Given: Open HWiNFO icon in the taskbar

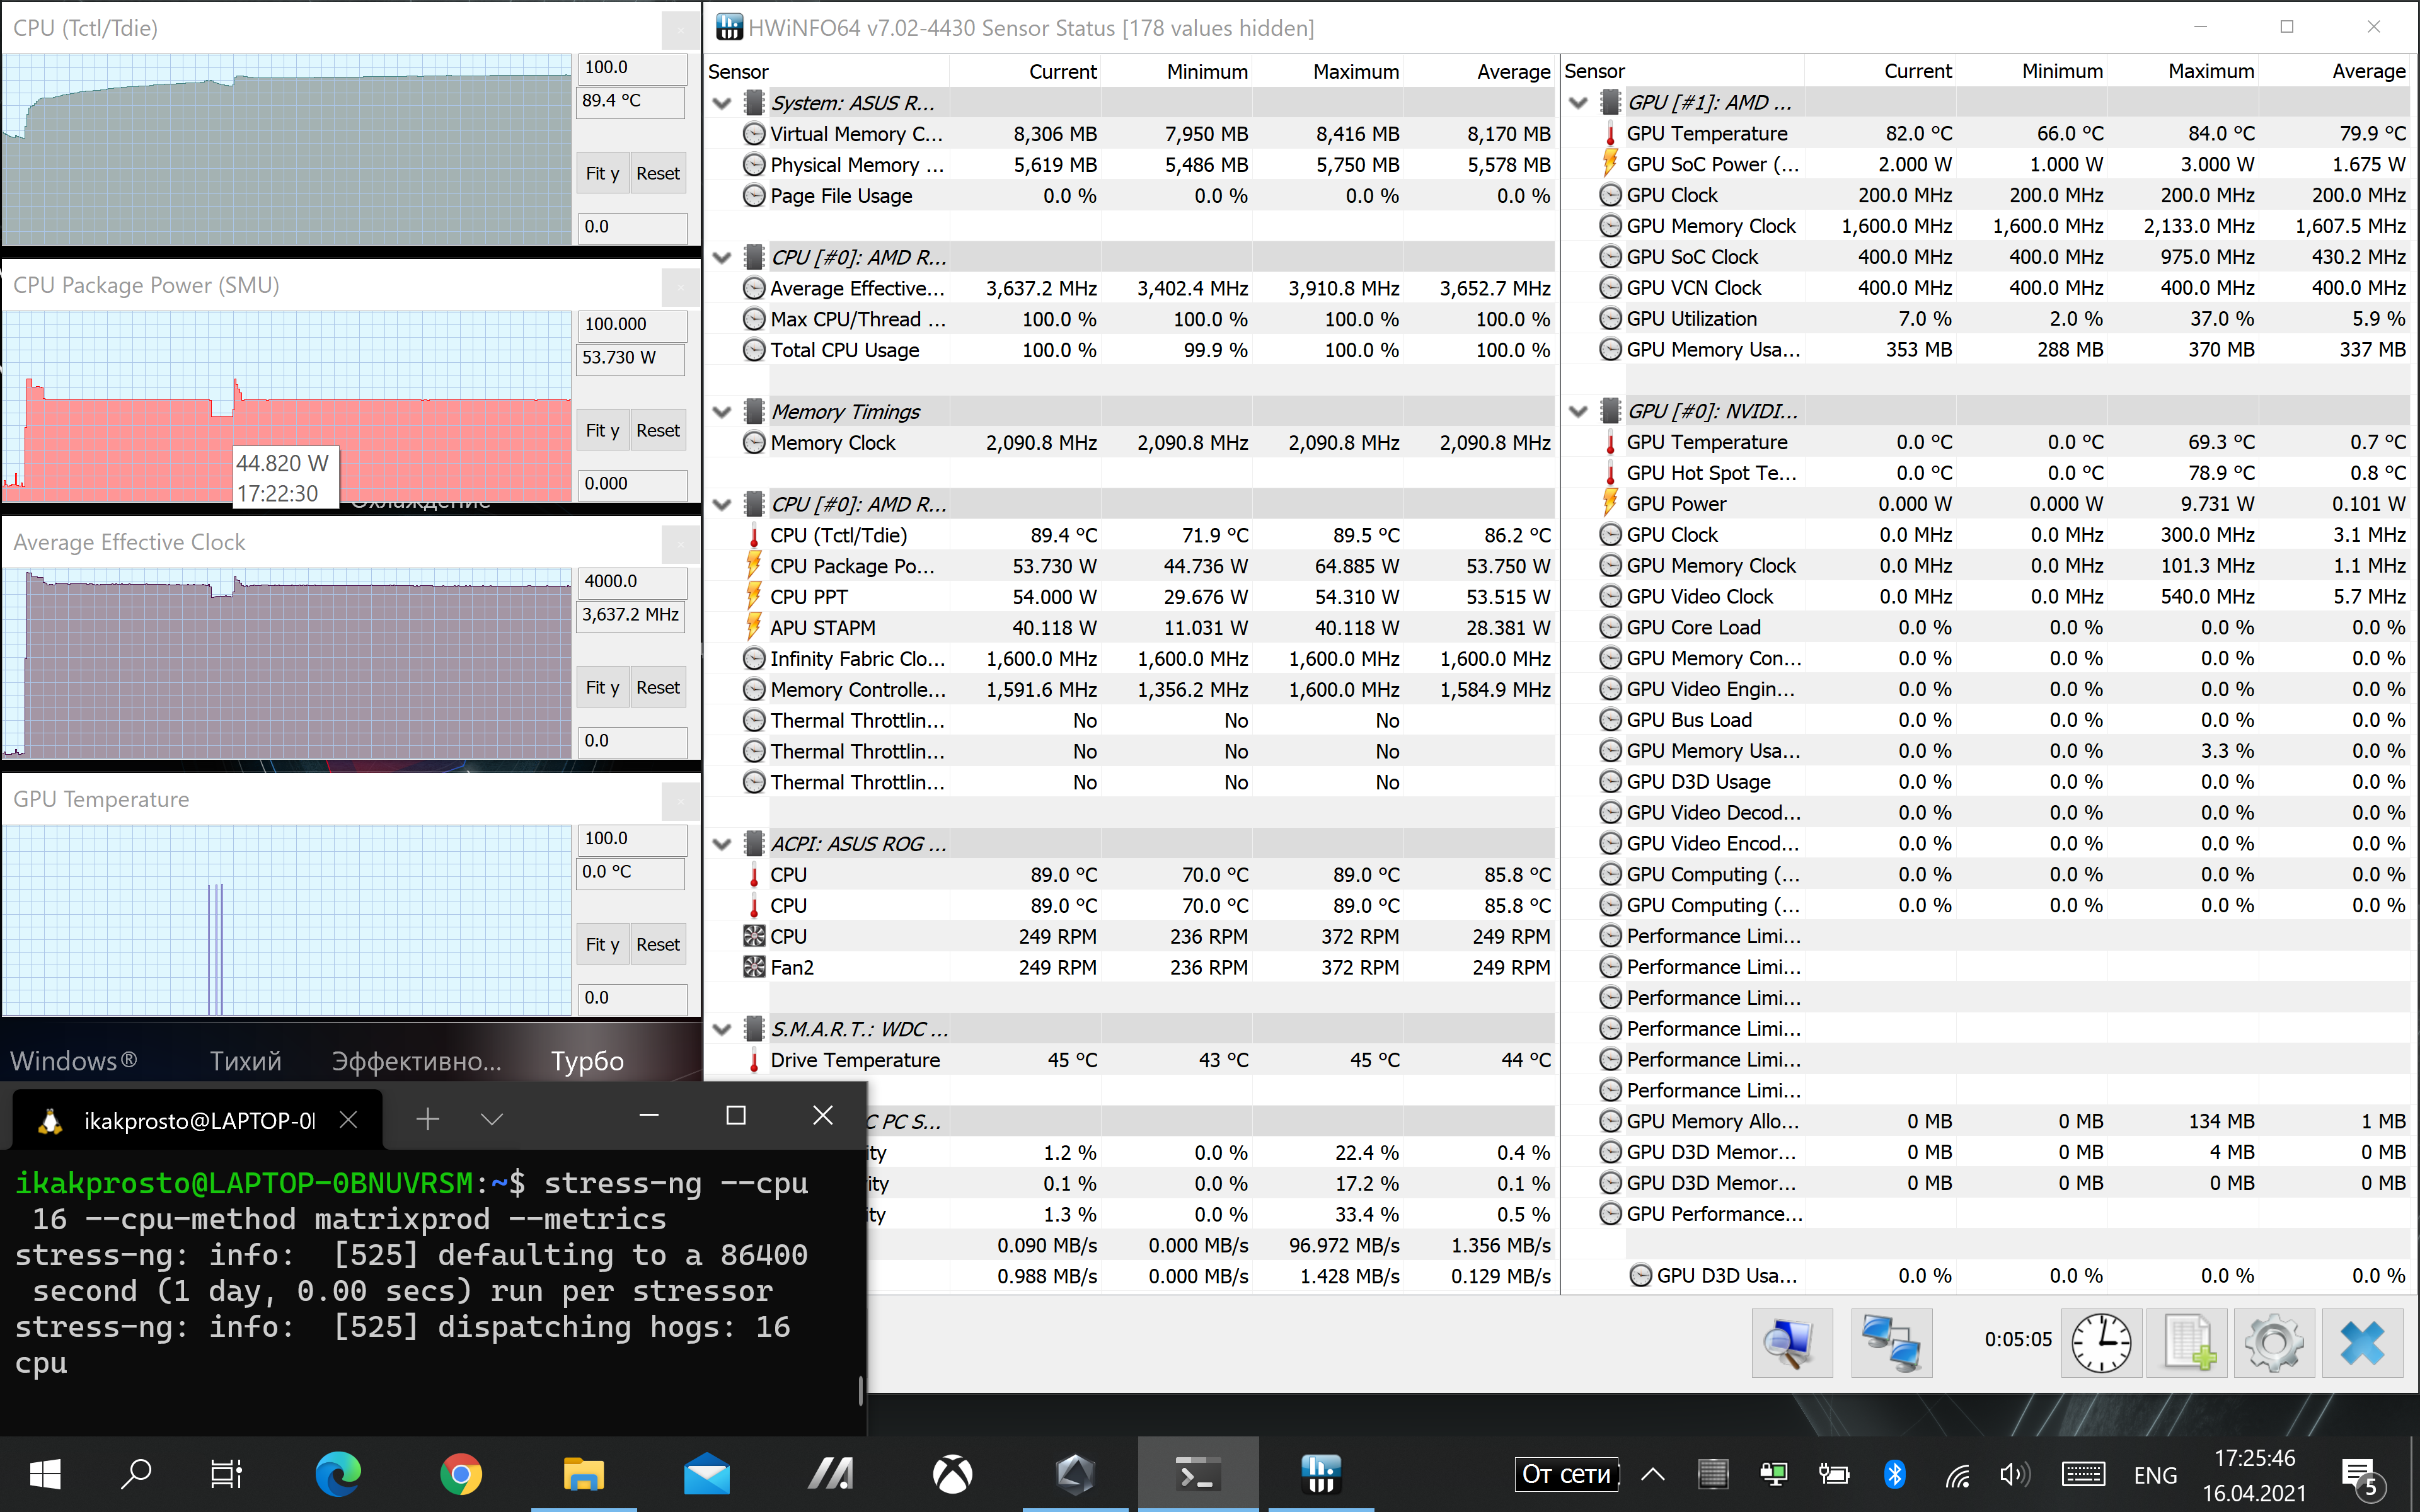Looking at the screenshot, I should coord(1320,1474).
